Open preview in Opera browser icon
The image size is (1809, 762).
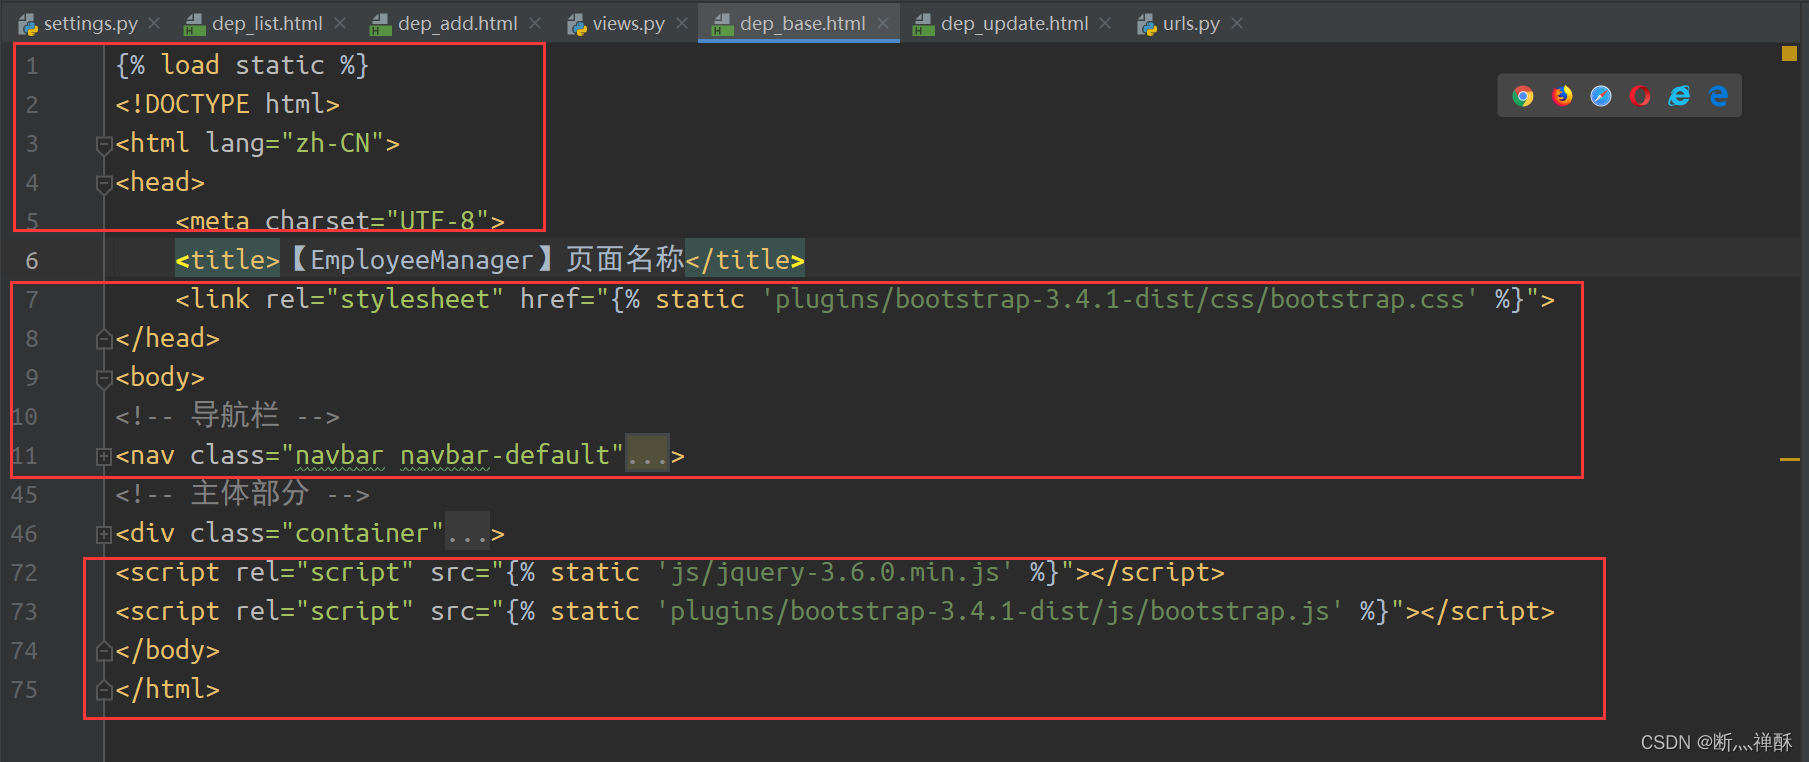point(1640,96)
